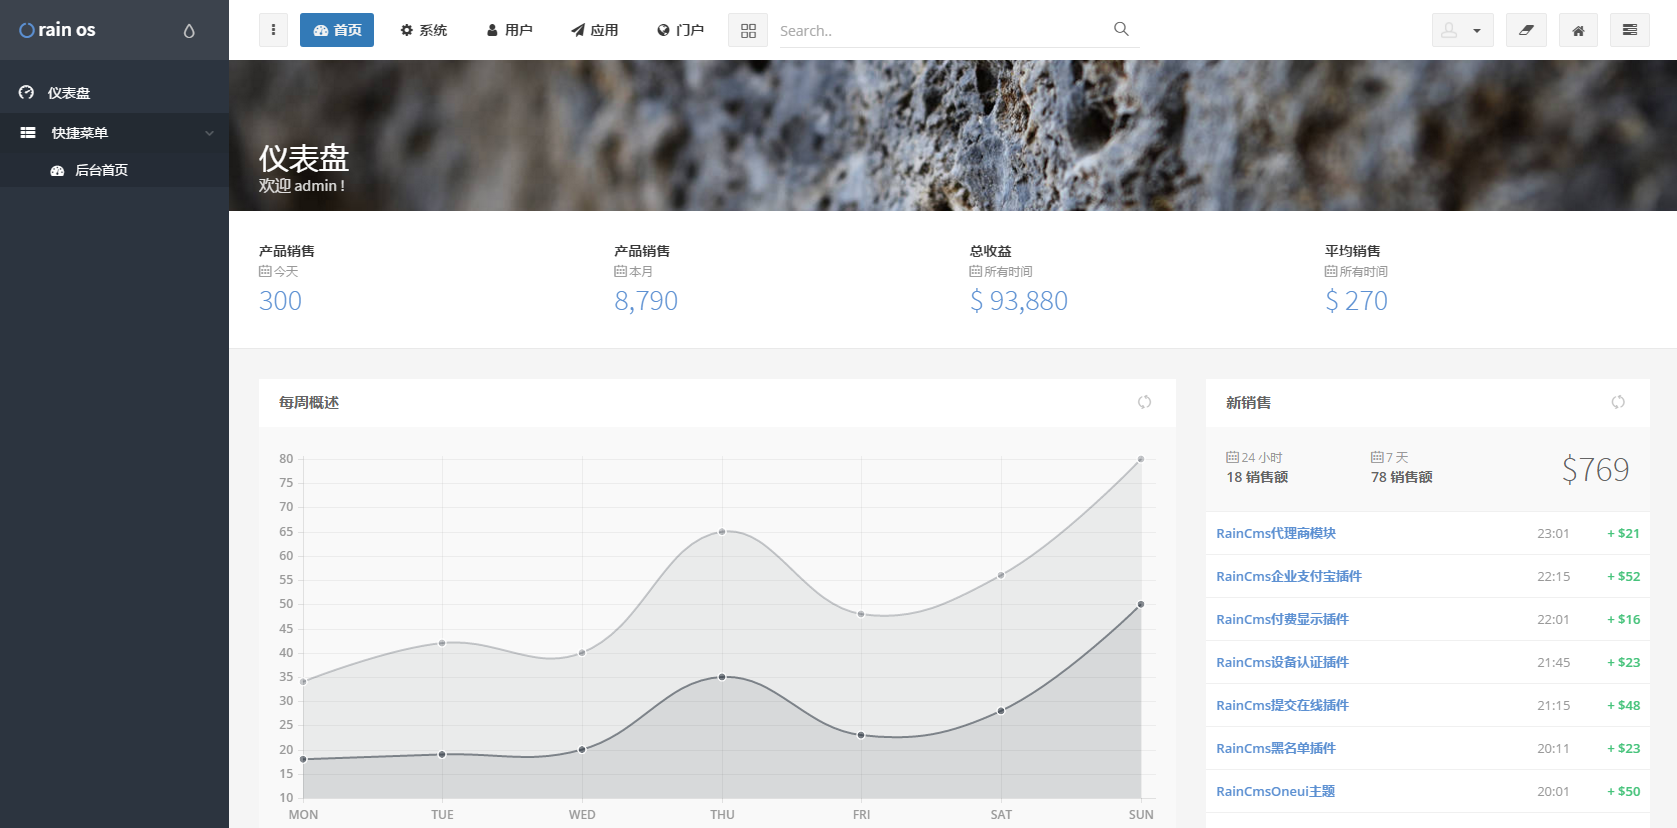1677x828 pixels.
Task: Open the 门户 menu tab
Action: pos(681,30)
